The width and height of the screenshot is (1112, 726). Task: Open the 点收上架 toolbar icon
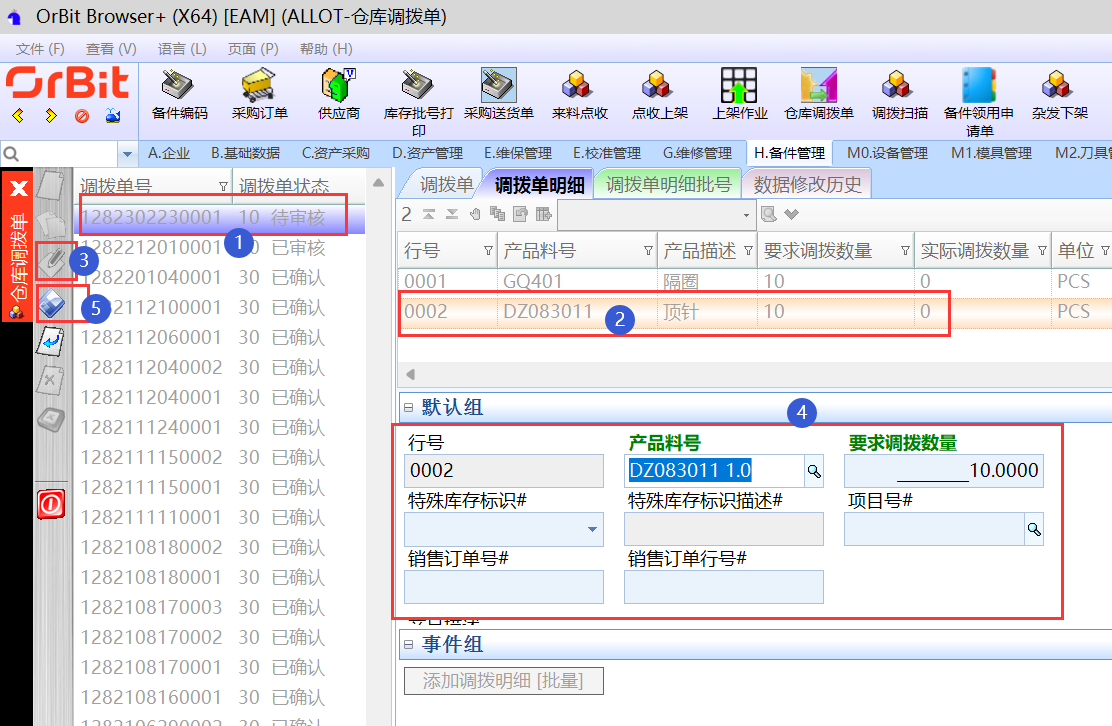pos(657,85)
